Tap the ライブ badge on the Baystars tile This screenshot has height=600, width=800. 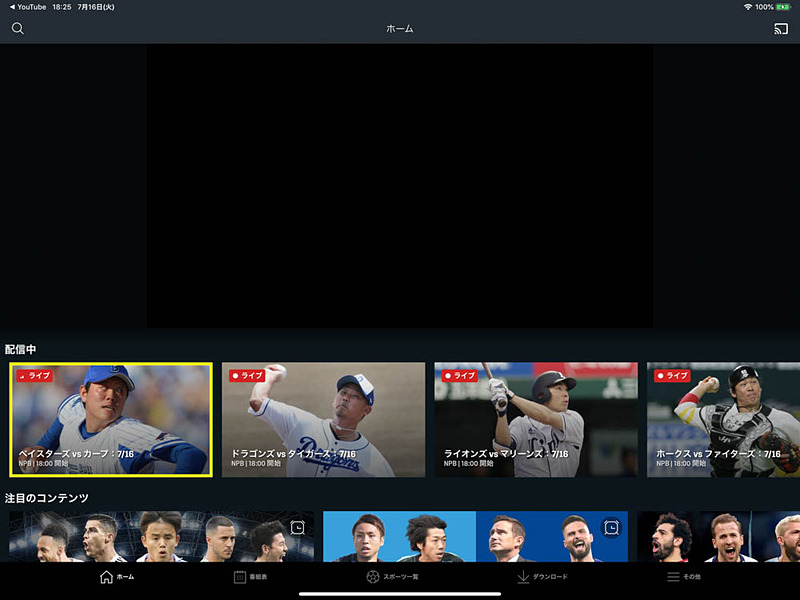(x=35, y=375)
